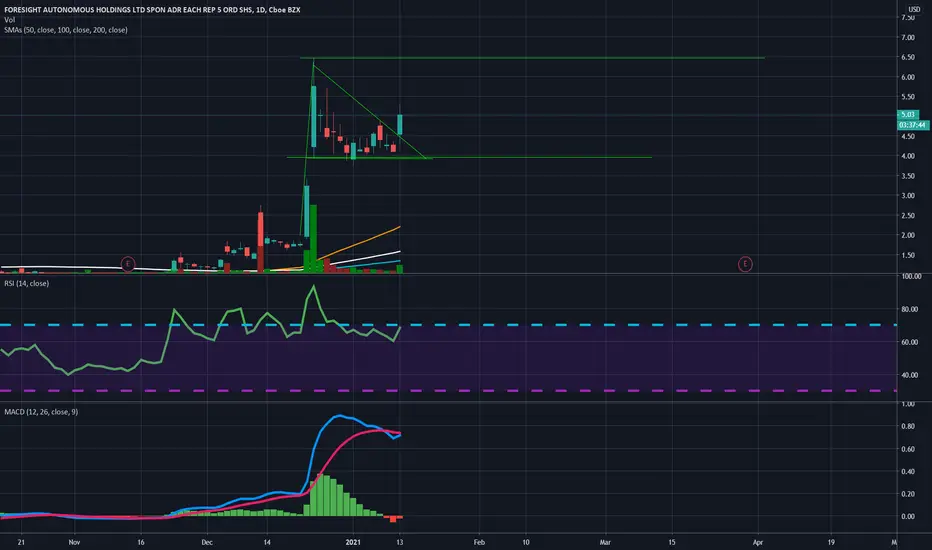Click the '14' date axis label

coord(267,542)
